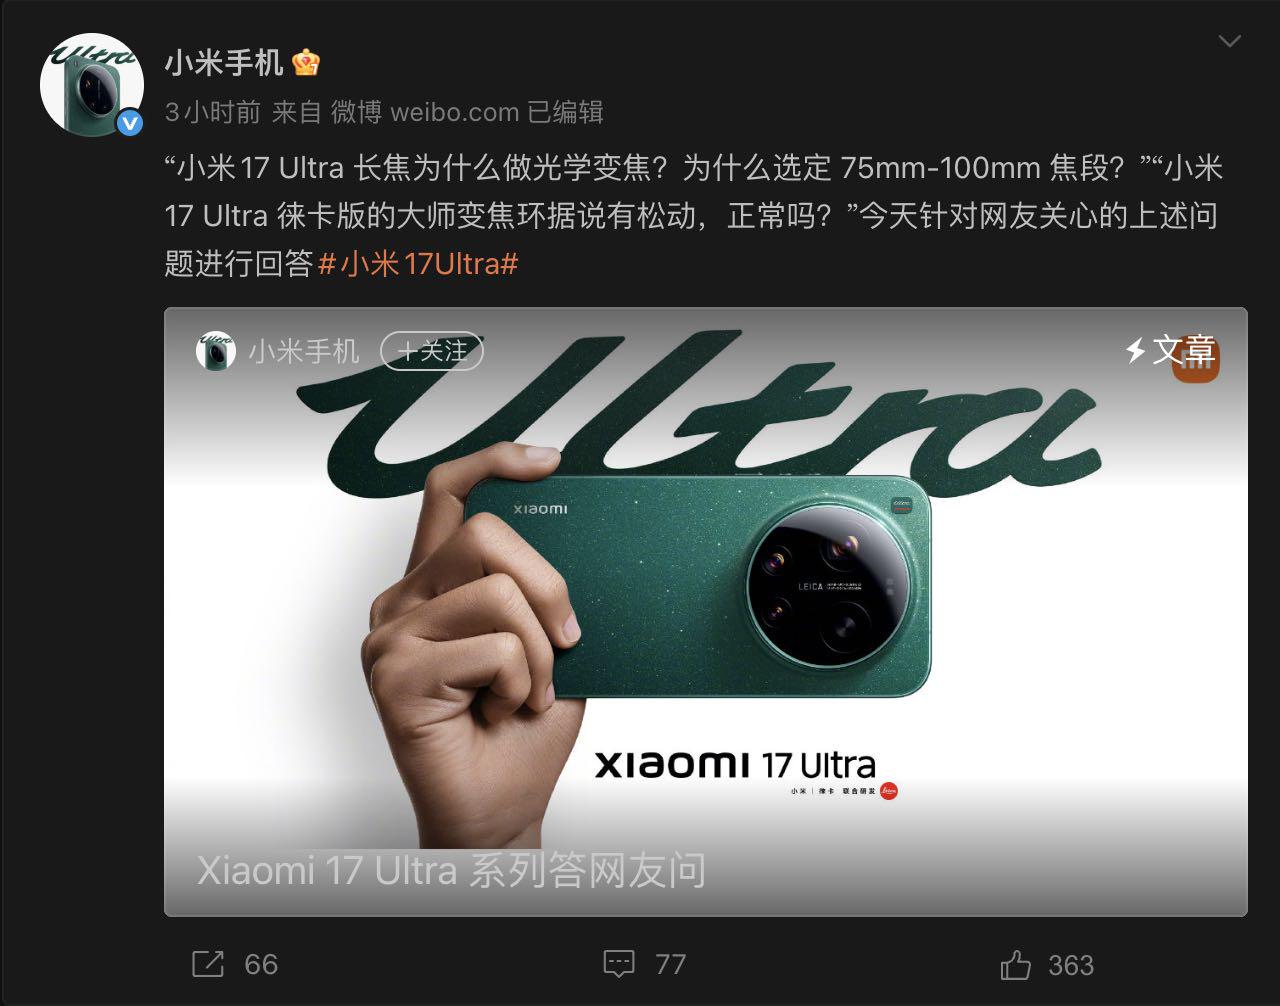Click the repost share icon
The width and height of the screenshot is (1280, 1006).
(x=207, y=964)
